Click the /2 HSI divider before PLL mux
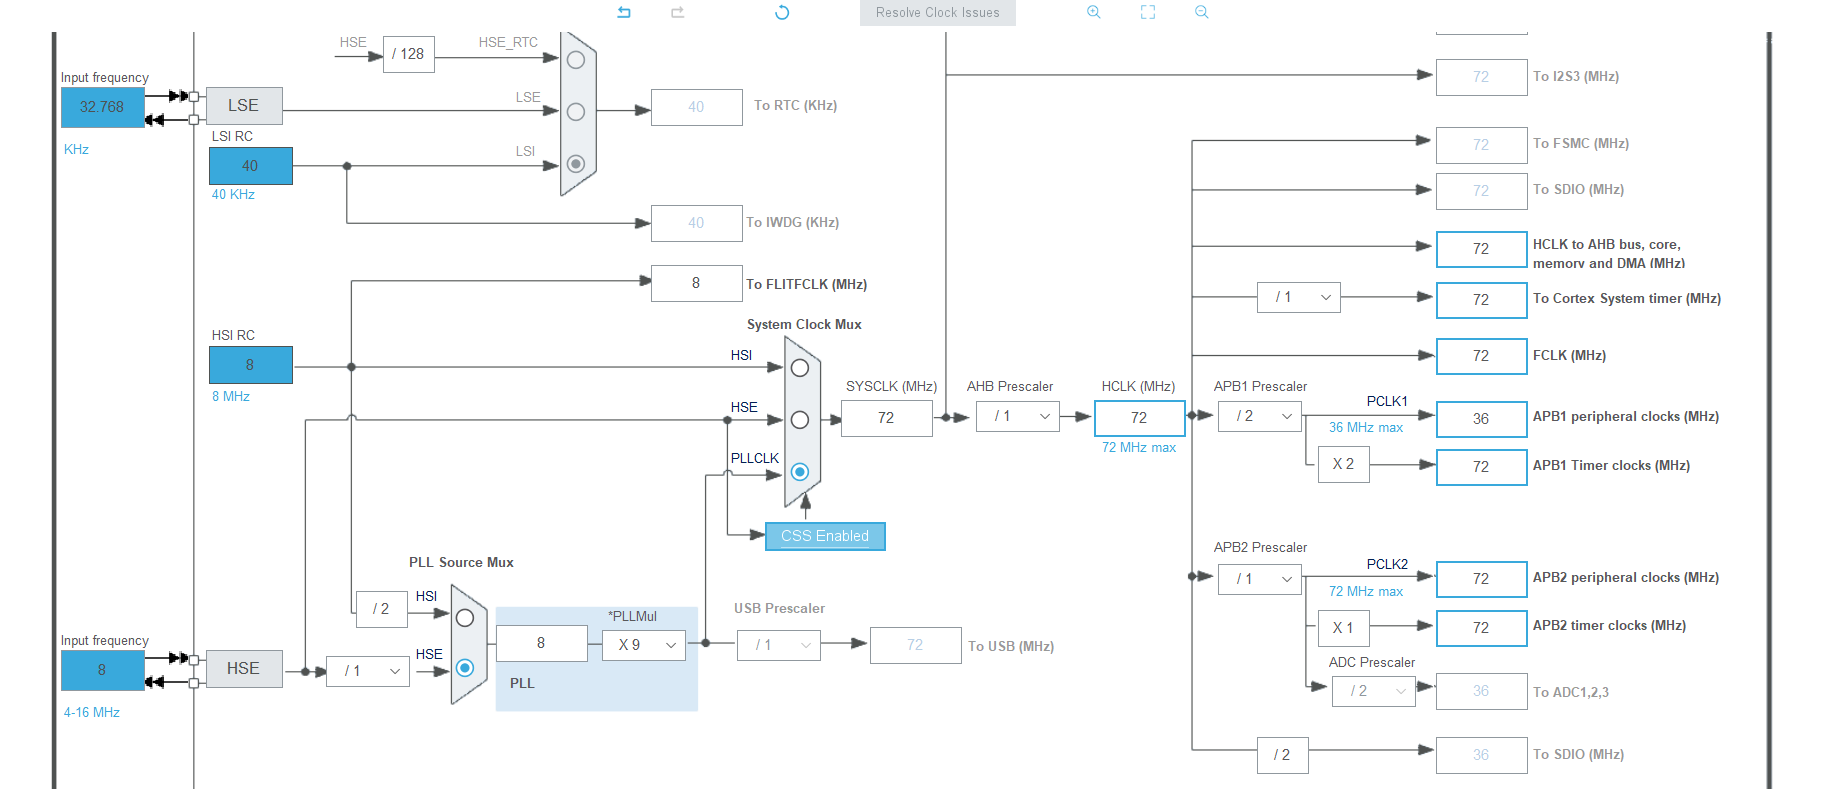Screen dimensions: 1822x789 382,608
